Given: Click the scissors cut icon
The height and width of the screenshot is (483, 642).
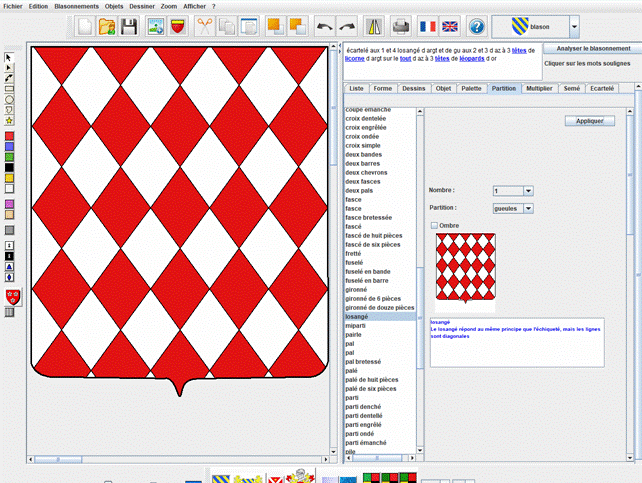Looking at the screenshot, I should point(205,26).
